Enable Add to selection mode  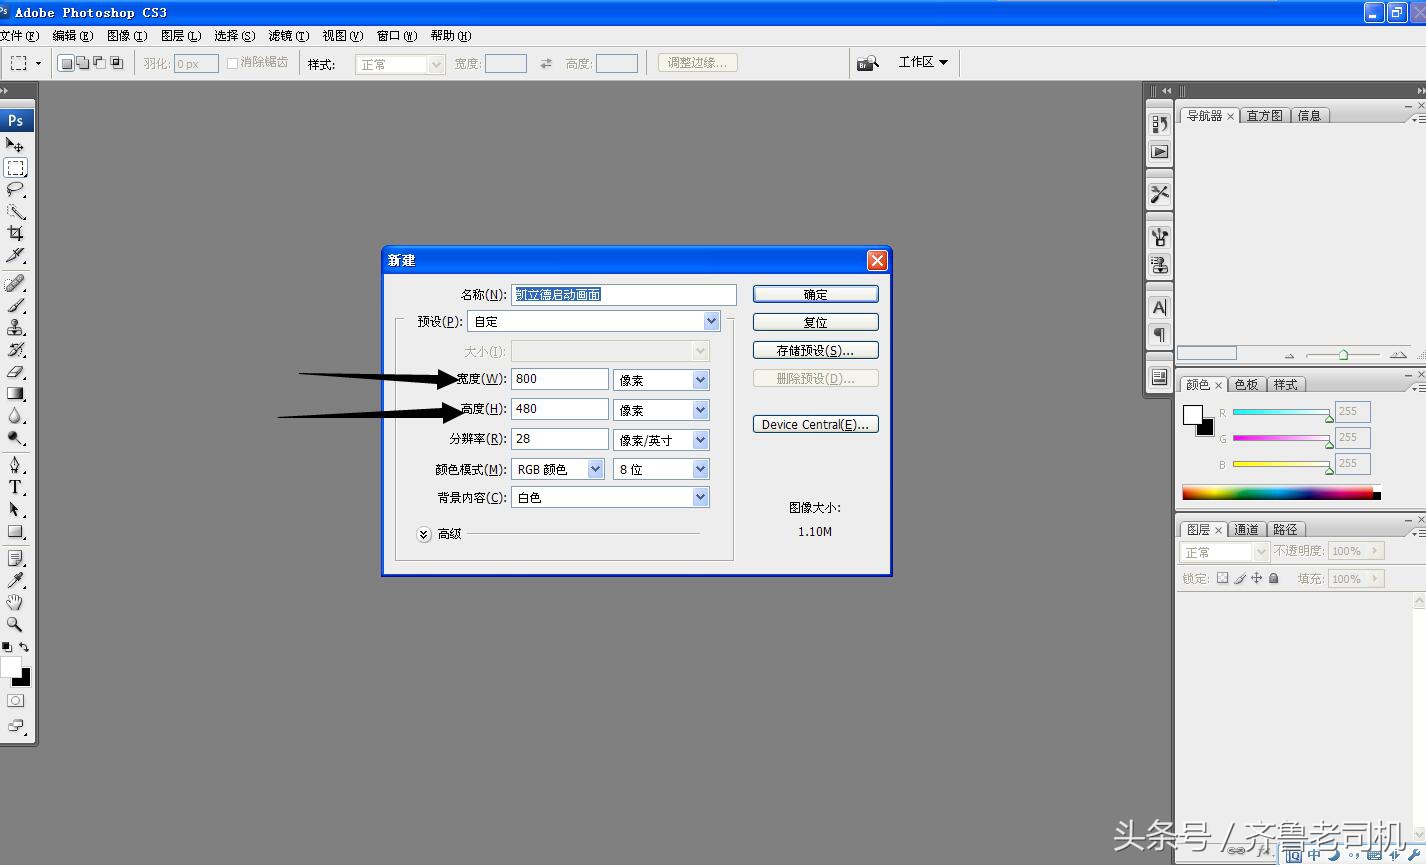click(83, 63)
